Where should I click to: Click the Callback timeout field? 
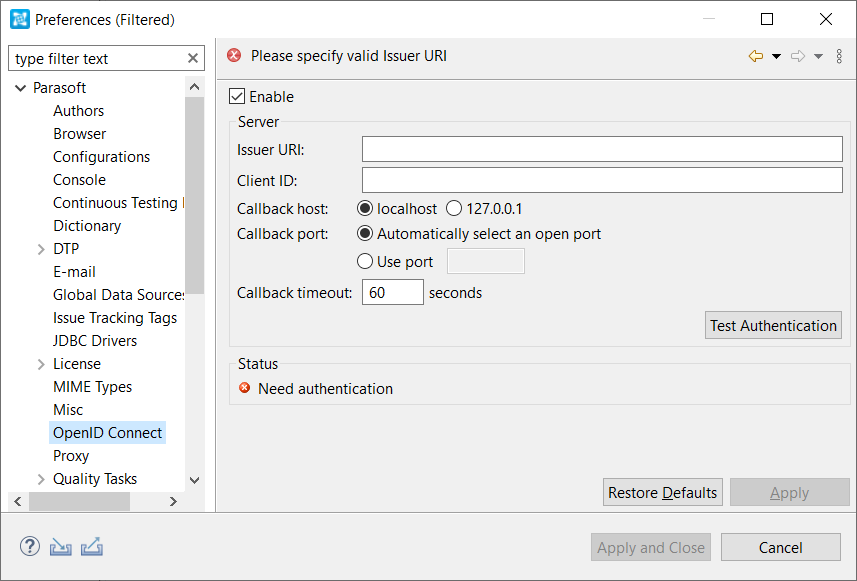tap(392, 292)
